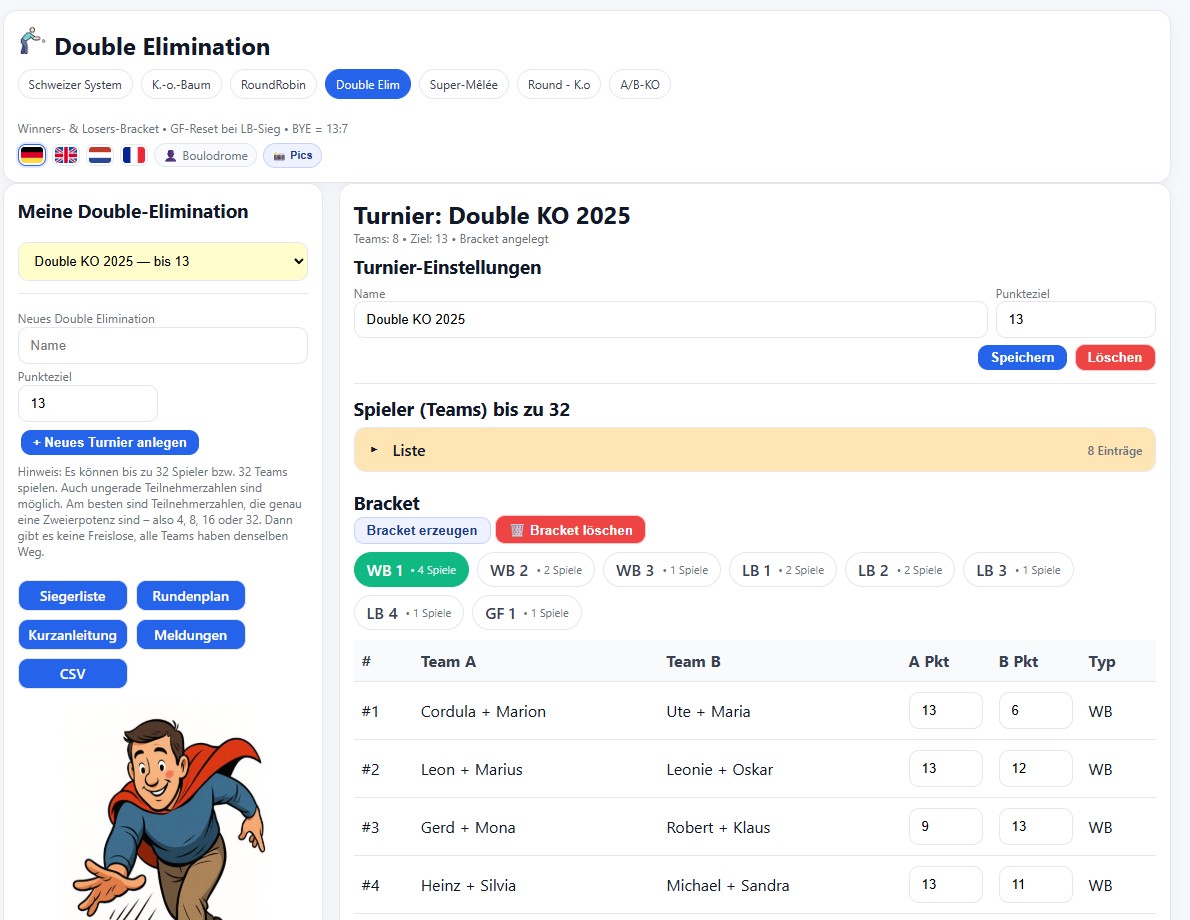The width and height of the screenshot is (1190, 920).
Task: Toggle the Pics camera button
Action: pyautogui.click(x=292, y=156)
